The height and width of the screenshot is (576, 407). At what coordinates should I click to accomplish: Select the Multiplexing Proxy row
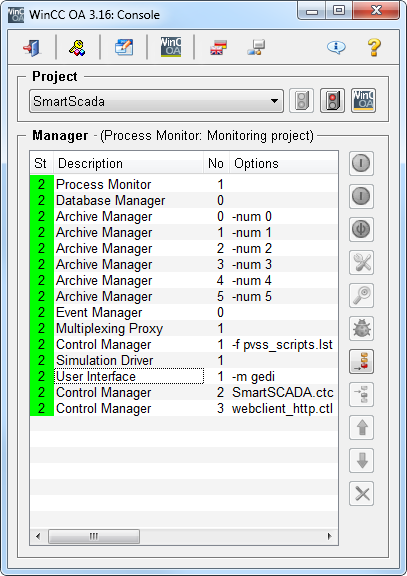(x=184, y=328)
